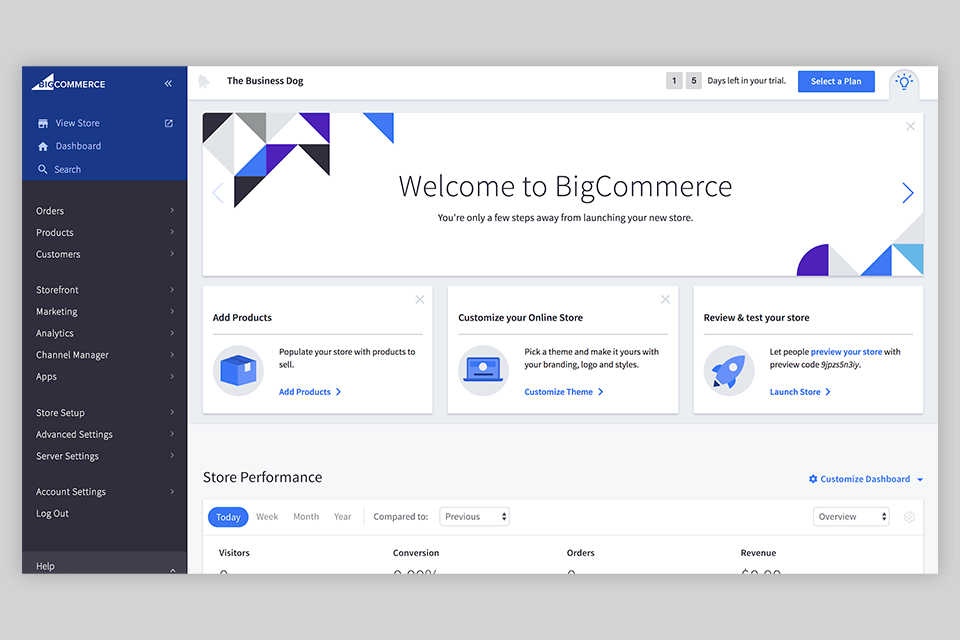
Task: Open the preview your store link
Action: tap(846, 352)
